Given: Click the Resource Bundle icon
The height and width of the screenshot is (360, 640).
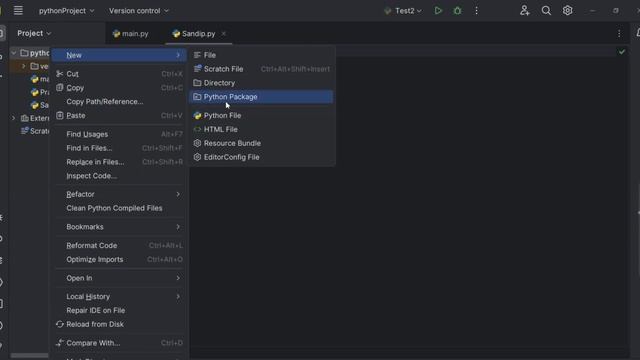Looking at the screenshot, I should [197, 143].
